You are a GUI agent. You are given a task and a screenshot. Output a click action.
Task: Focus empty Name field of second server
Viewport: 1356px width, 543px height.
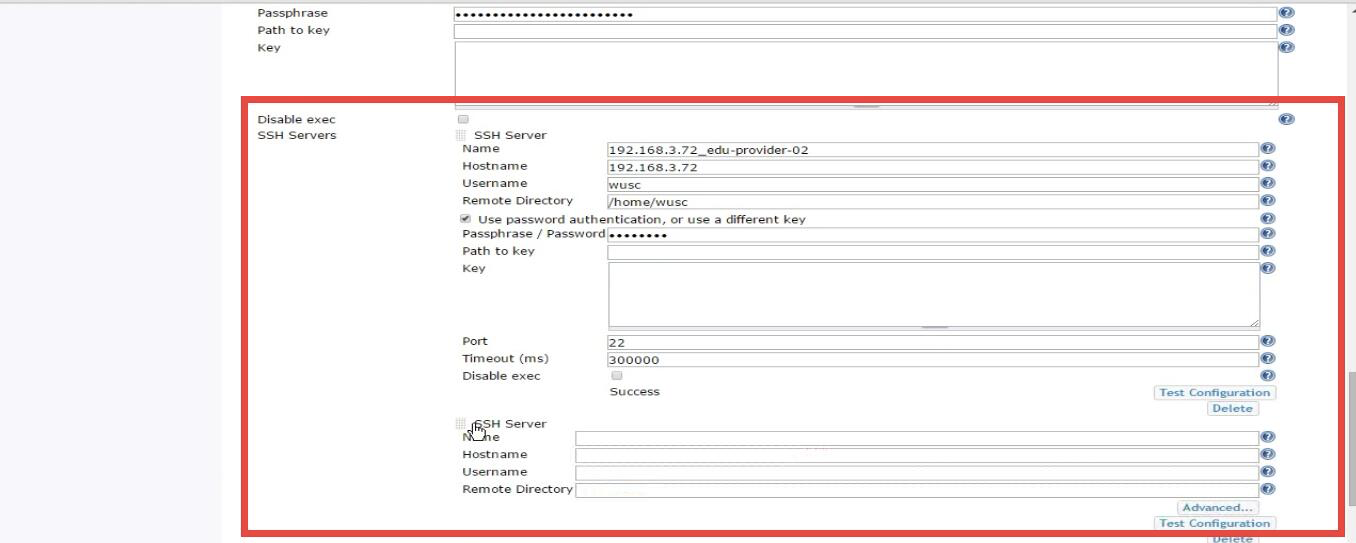pos(916,438)
